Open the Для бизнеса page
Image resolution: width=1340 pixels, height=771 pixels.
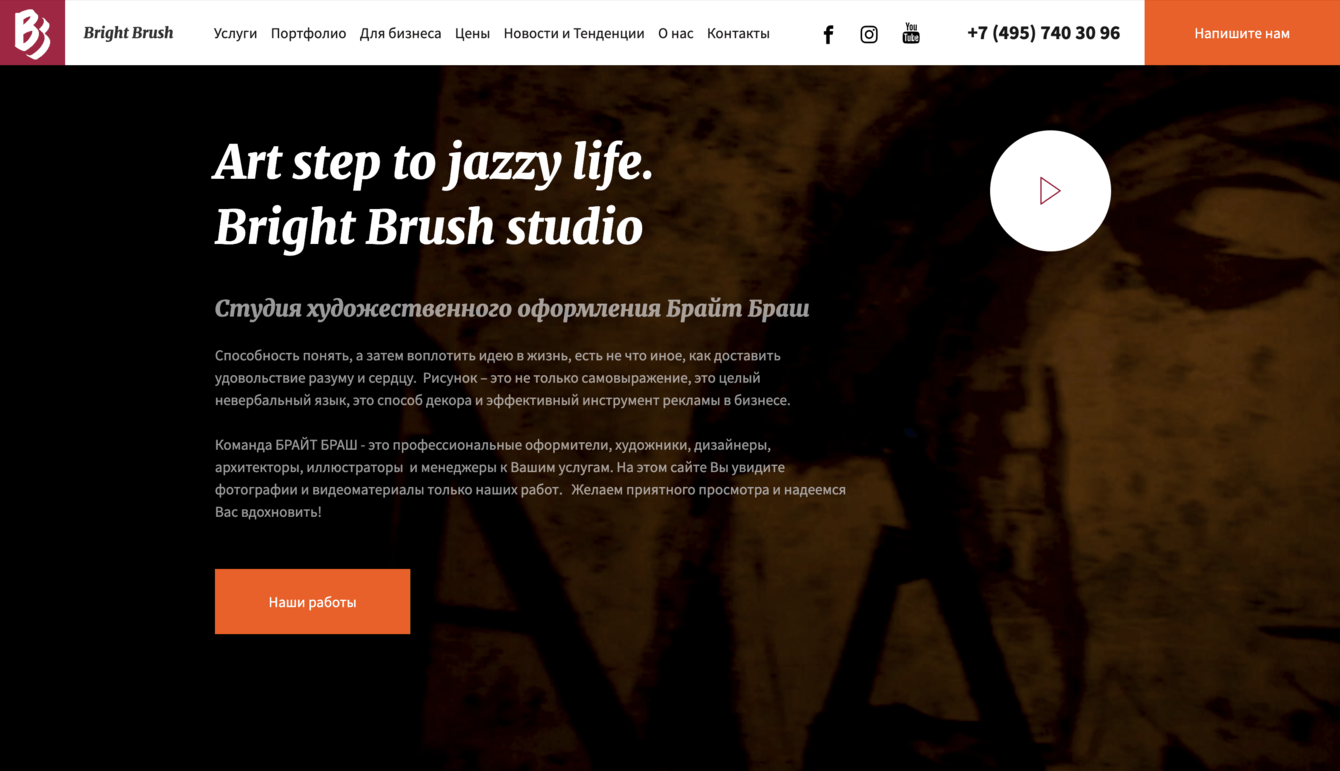tap(400, 33)
